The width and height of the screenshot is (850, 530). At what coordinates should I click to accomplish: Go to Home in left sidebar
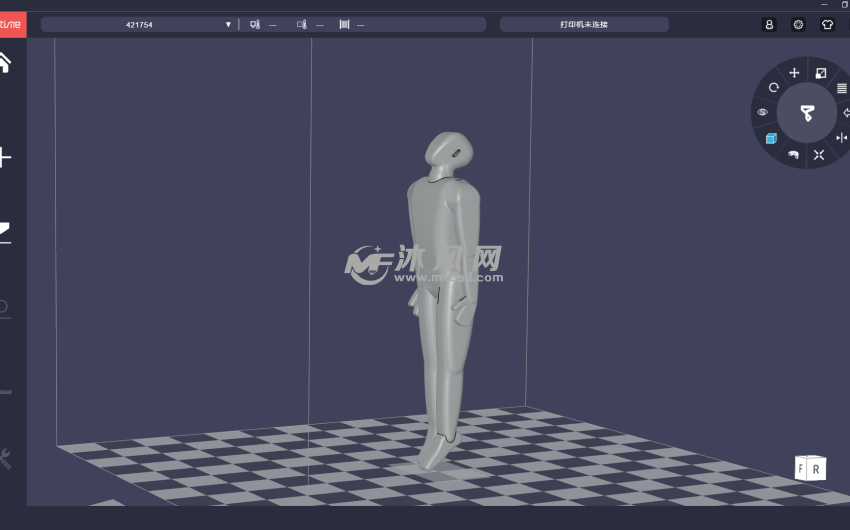(x=5, y=62)
